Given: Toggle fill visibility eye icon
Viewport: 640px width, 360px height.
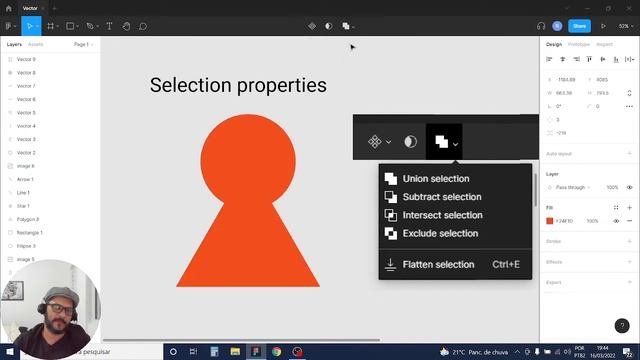Looking at the screenshot, I should (616, 221).
